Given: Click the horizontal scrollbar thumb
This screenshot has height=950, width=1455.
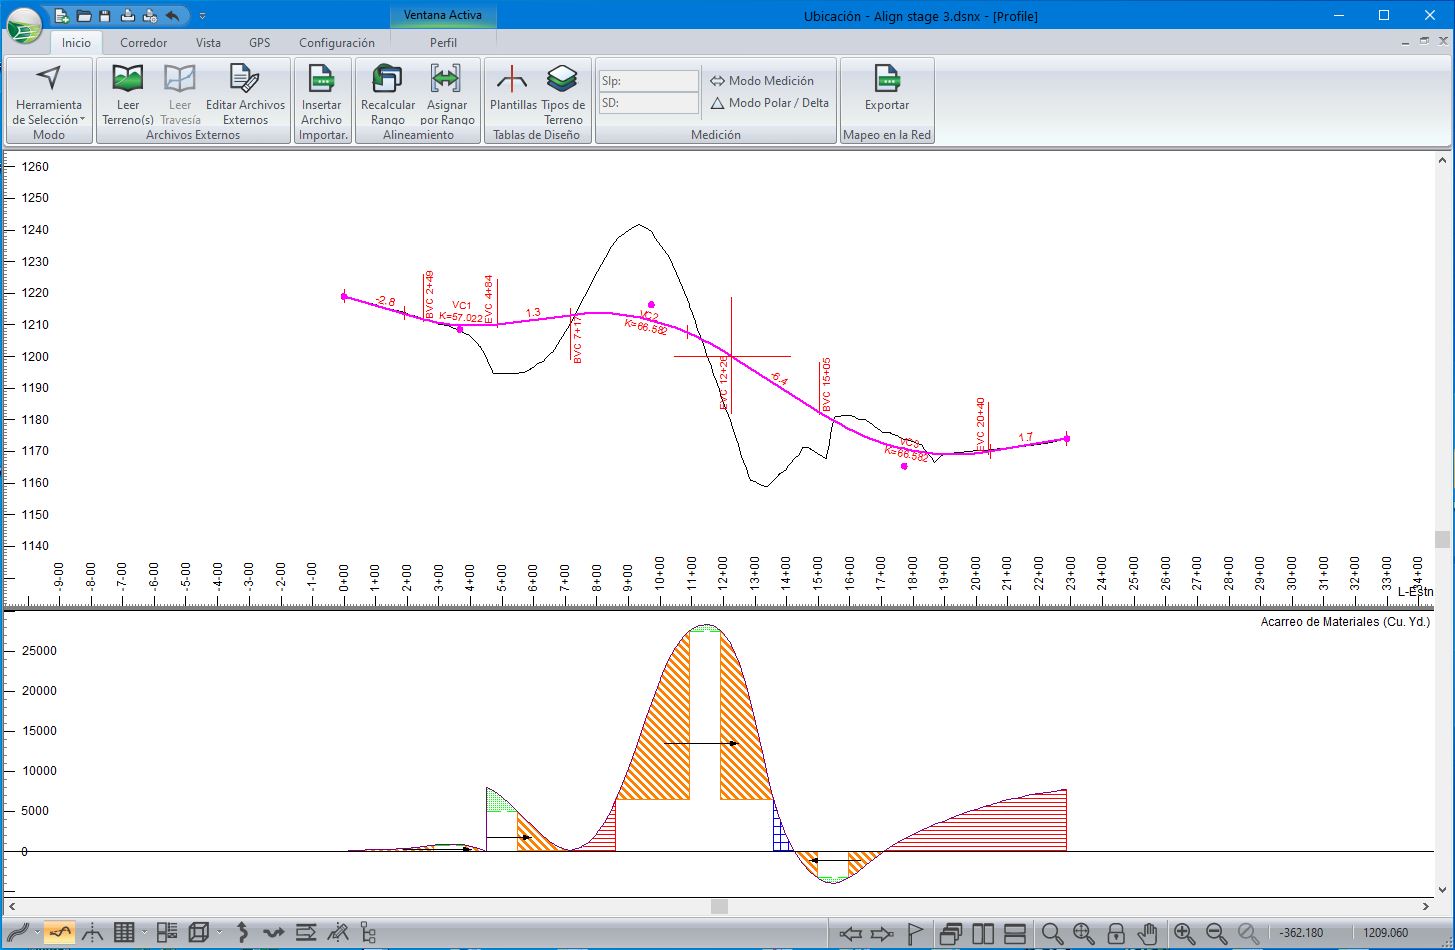Looking at the screenshot, I should (719, 906).
